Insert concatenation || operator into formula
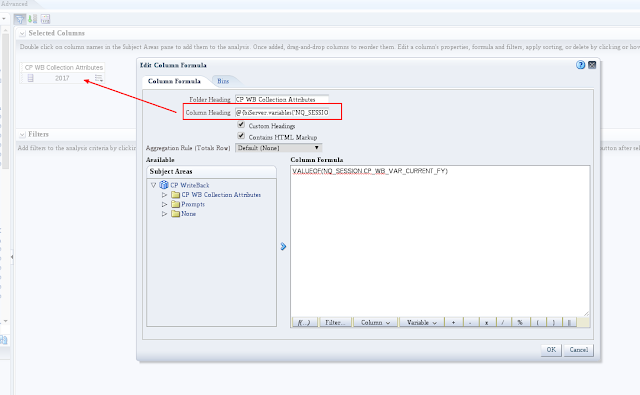 pyautogui.click(x=569, y=322)
